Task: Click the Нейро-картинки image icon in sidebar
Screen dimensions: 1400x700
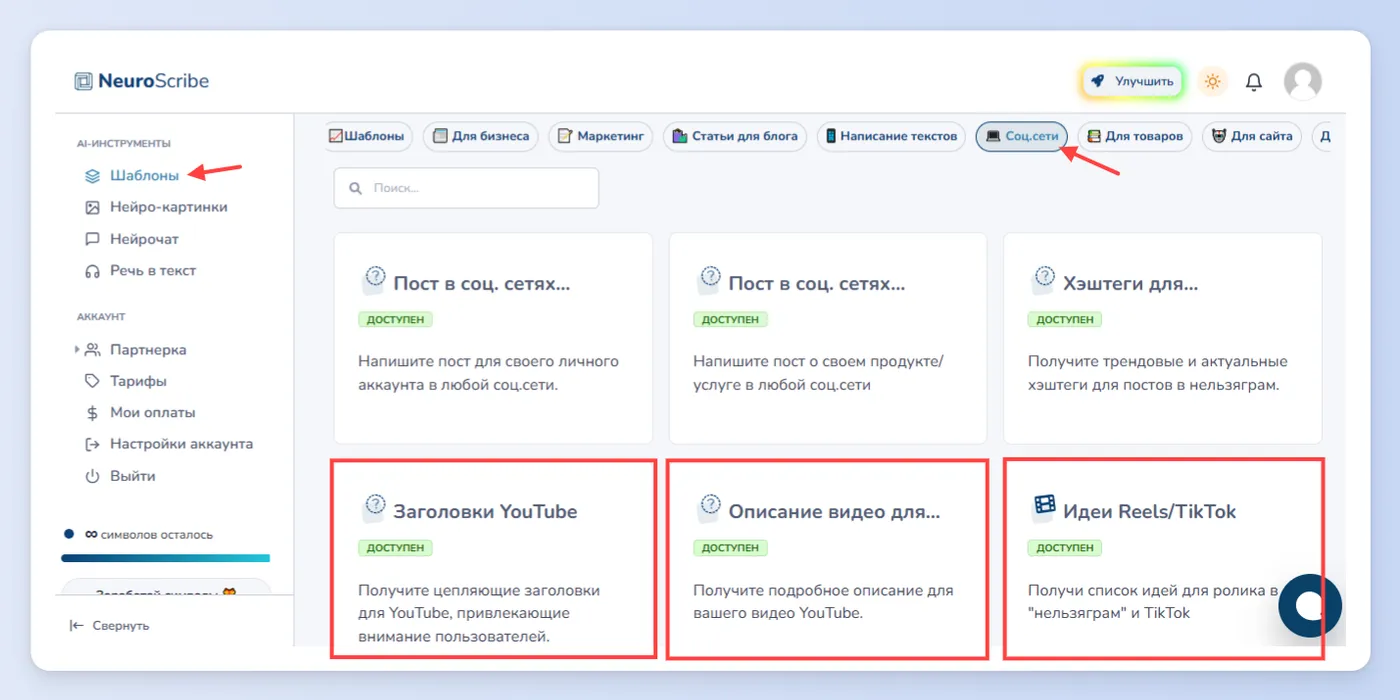Action: point(92,207)
